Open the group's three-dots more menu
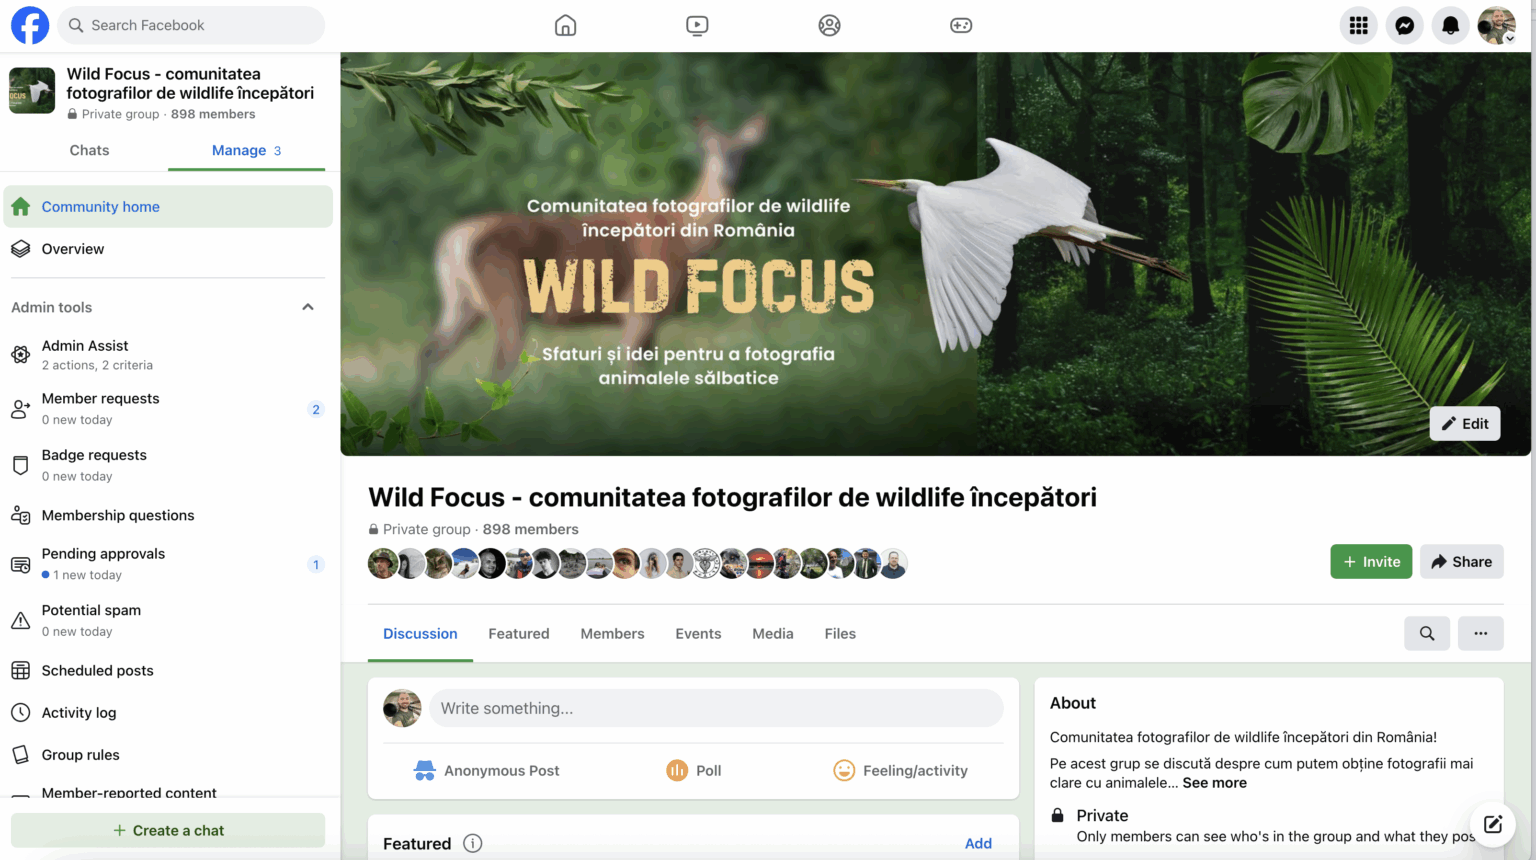 coord(1481,633)
